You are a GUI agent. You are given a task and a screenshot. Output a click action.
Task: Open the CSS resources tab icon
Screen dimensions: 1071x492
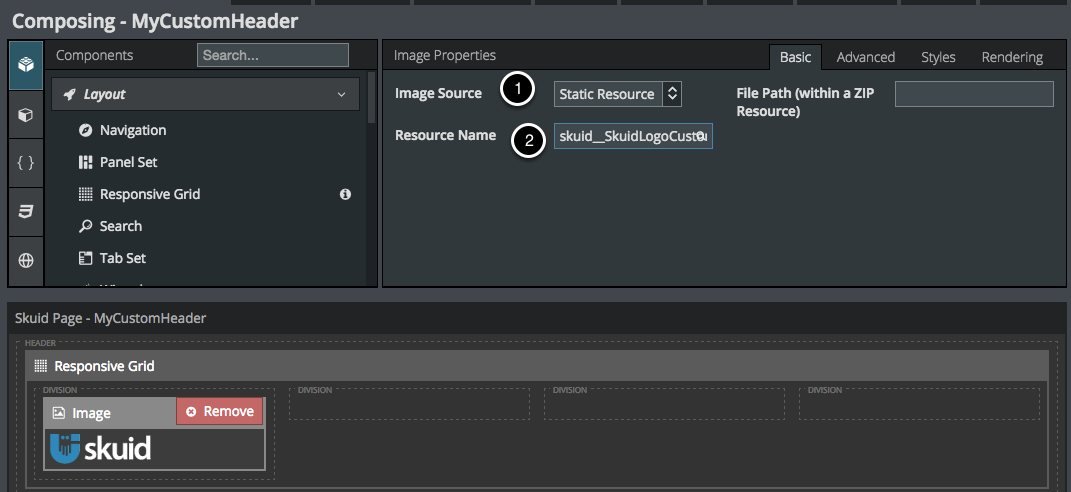pyautogui.click(x=26, y=211)
